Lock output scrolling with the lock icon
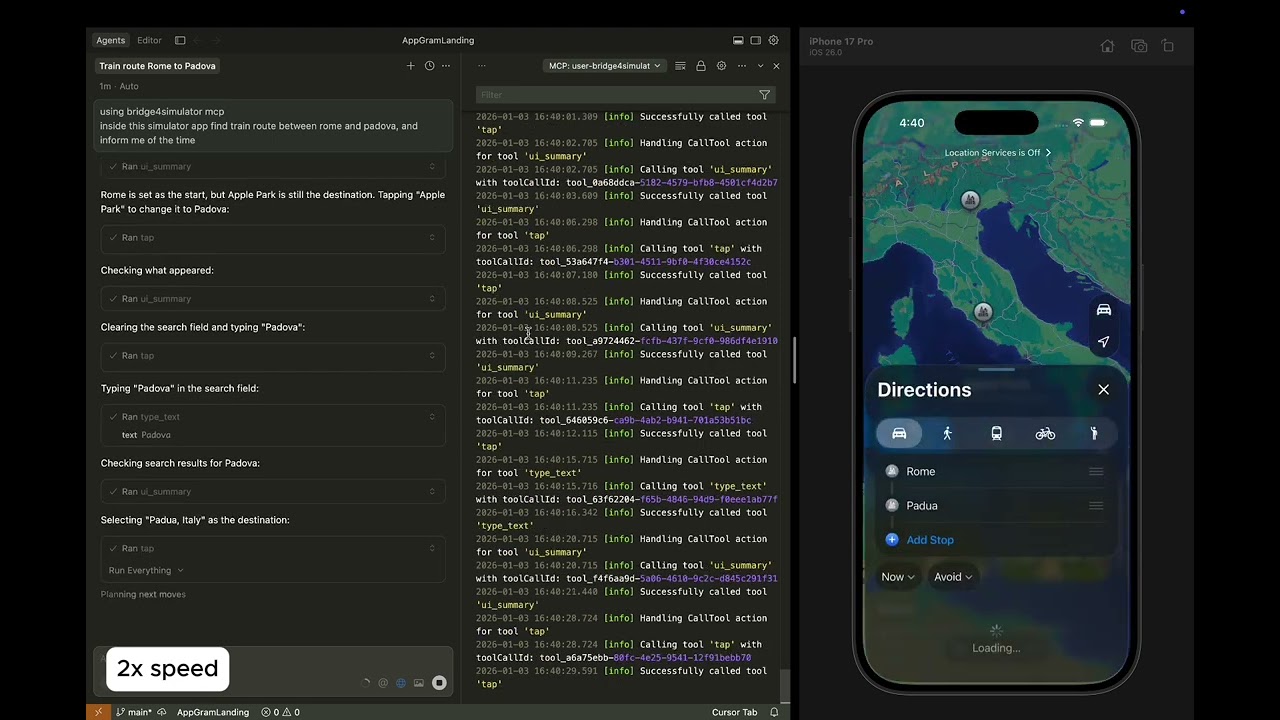The height and width of the screenshot is (720, 1280). (x=700, y=66)
